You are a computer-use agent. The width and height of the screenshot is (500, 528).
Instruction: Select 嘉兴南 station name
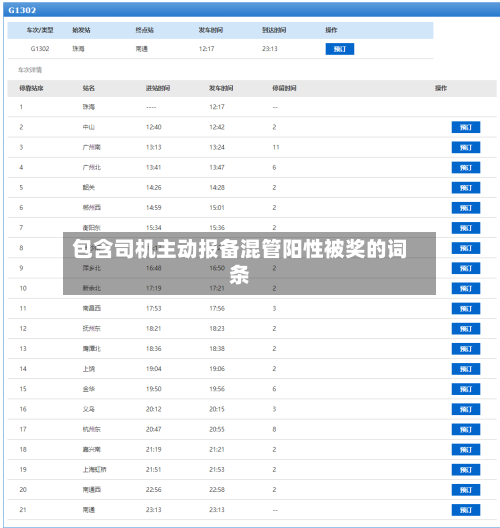coord(92,450)
